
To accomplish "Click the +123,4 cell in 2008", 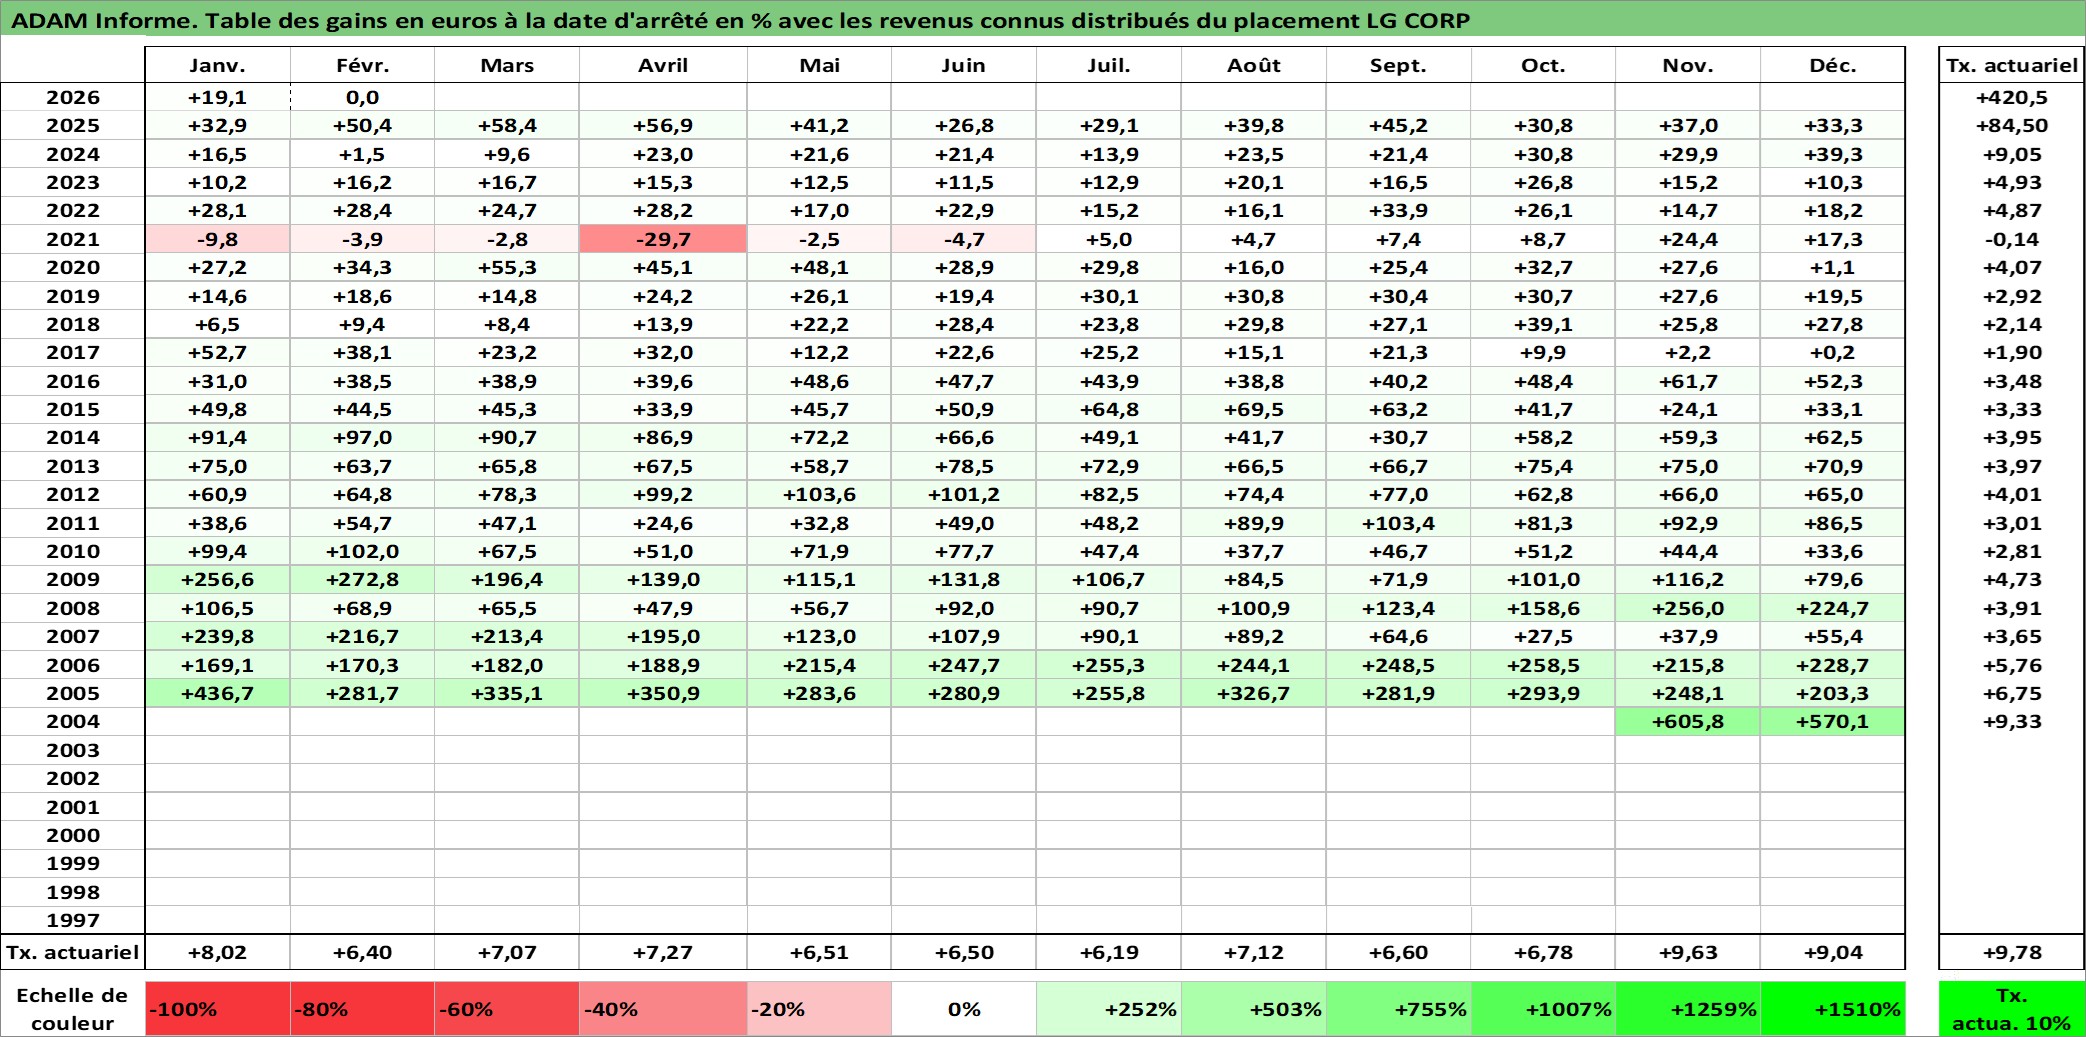I will [1398, 608].
